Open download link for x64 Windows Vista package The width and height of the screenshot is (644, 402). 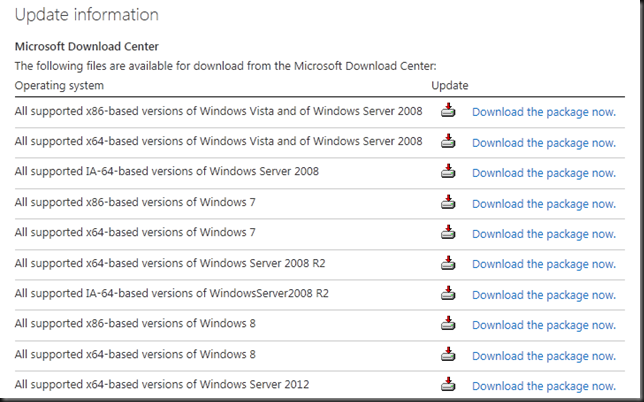pos(544,143)
